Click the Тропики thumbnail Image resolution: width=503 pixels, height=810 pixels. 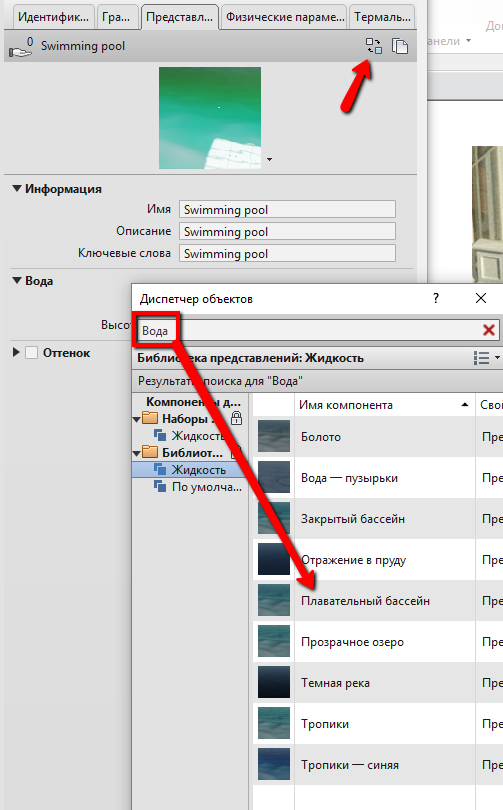click(x=274, y=723)
